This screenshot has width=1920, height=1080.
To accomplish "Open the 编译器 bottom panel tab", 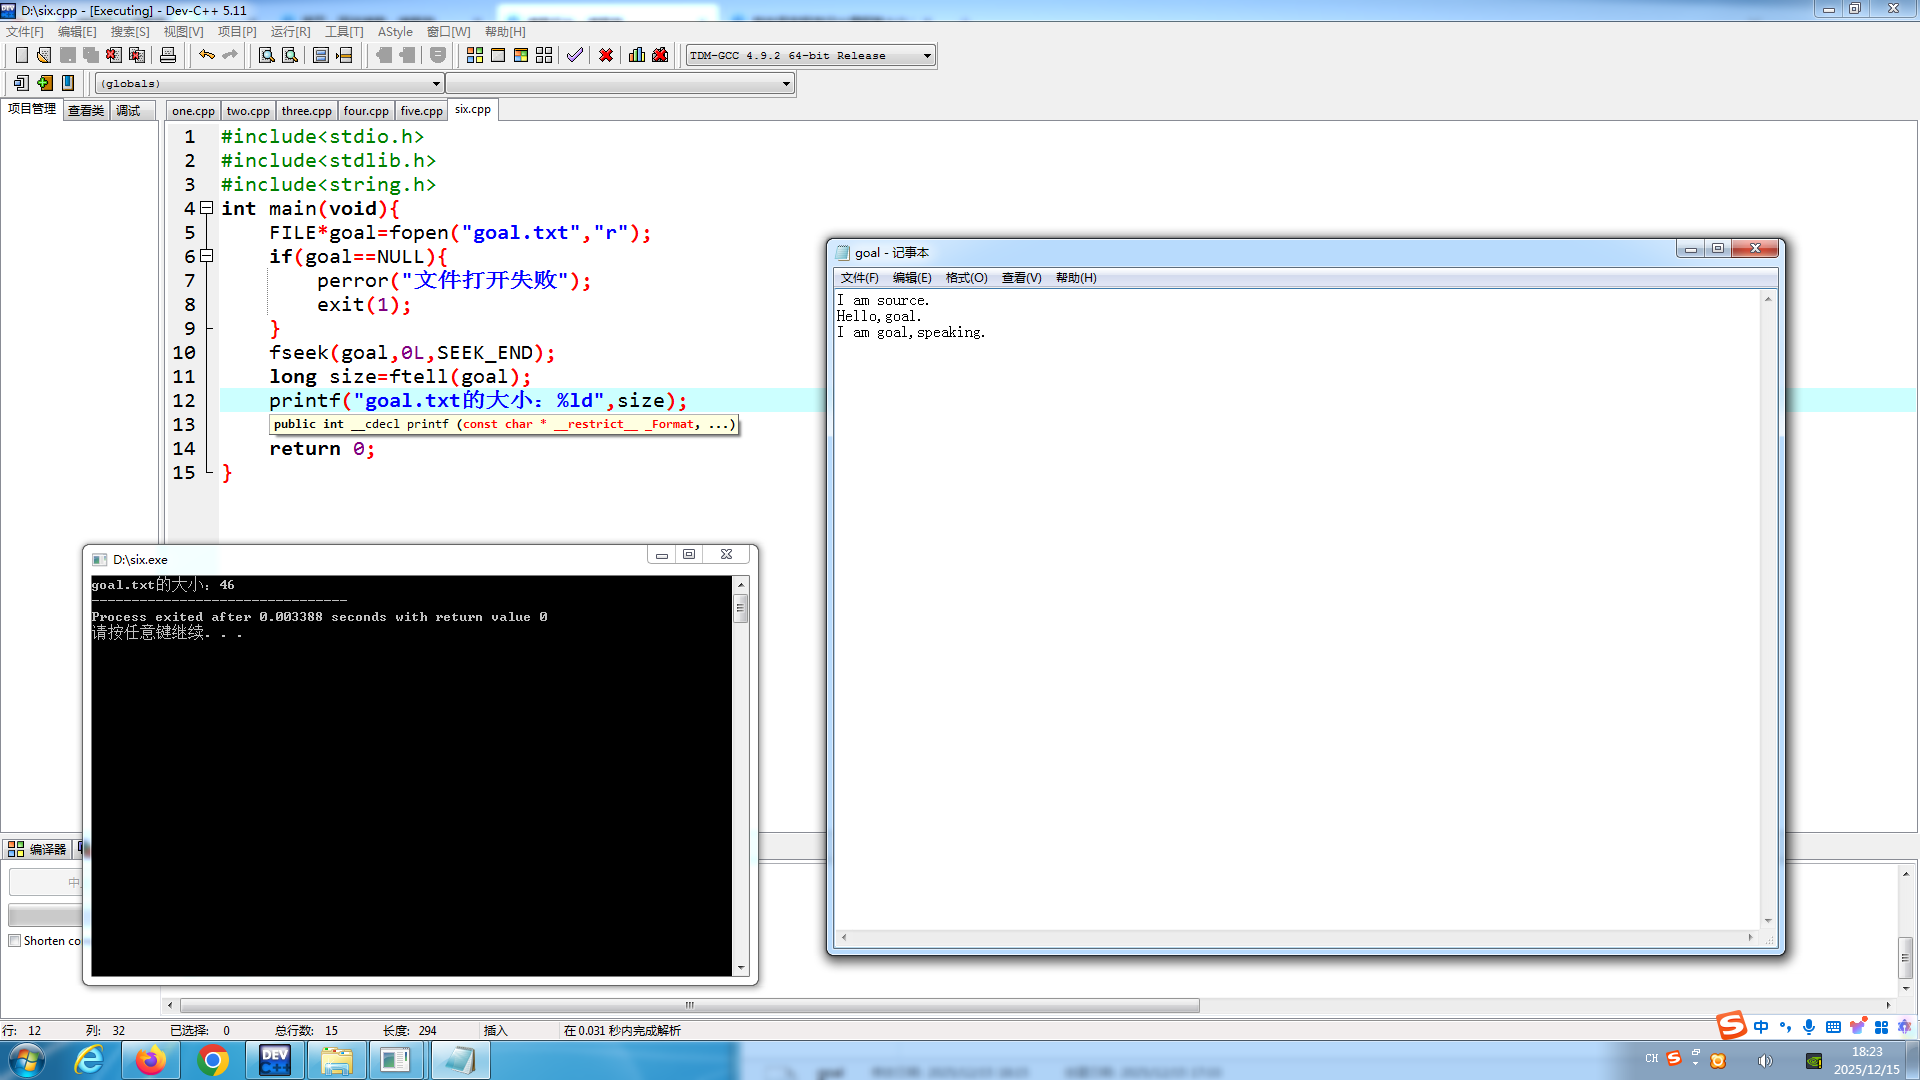I will coord(38,849).
